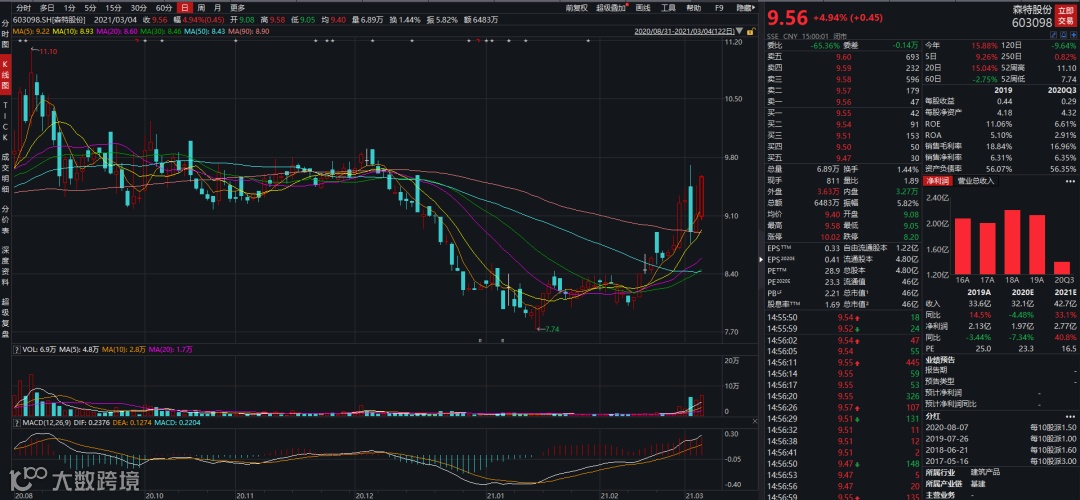Viewport: 1080px width, 500px height.
Task: Click the 18A bar in the profit chart
Action: tap(1012, 244)
